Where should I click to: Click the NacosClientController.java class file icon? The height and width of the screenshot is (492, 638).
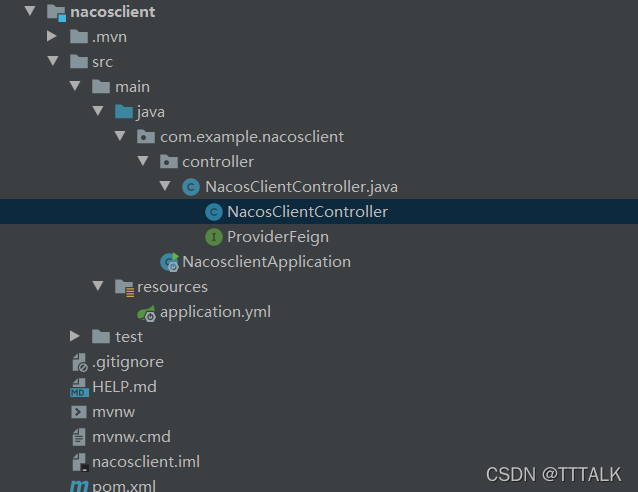click(x=190, y=187)
